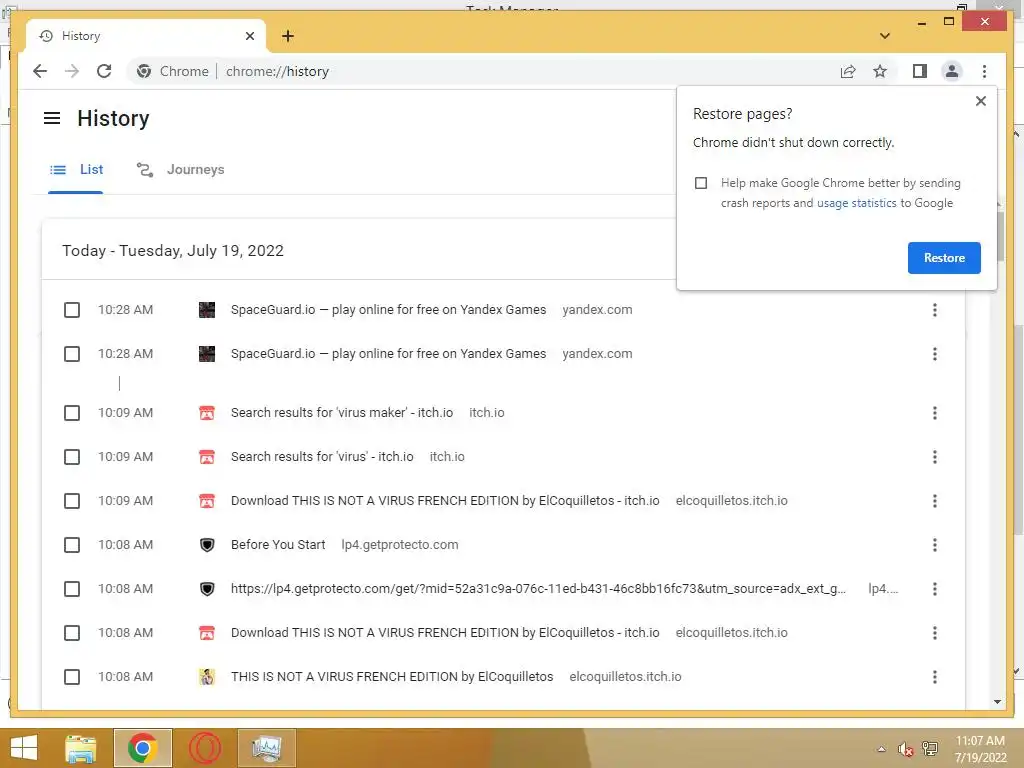Check the 'virus maker' search entry
The image size is (1024, 768).
coord(72,413)
